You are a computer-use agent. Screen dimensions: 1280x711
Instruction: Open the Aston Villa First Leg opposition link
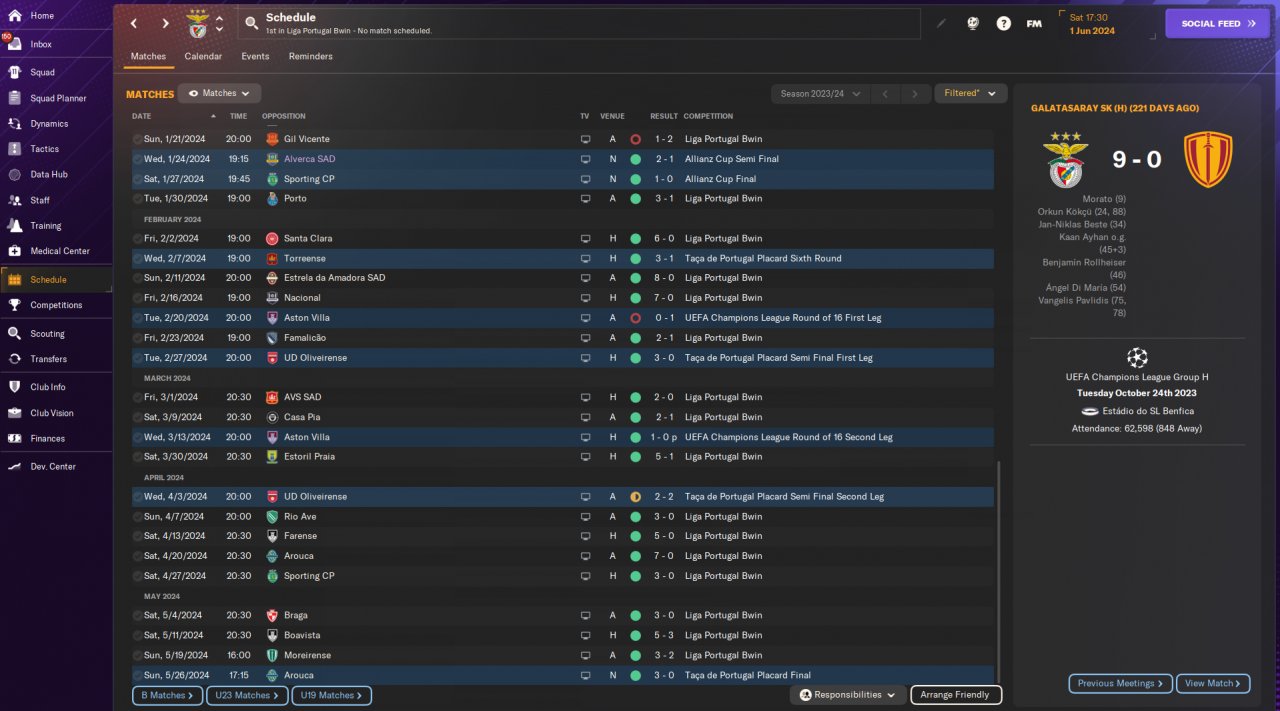tap(309, 318)
